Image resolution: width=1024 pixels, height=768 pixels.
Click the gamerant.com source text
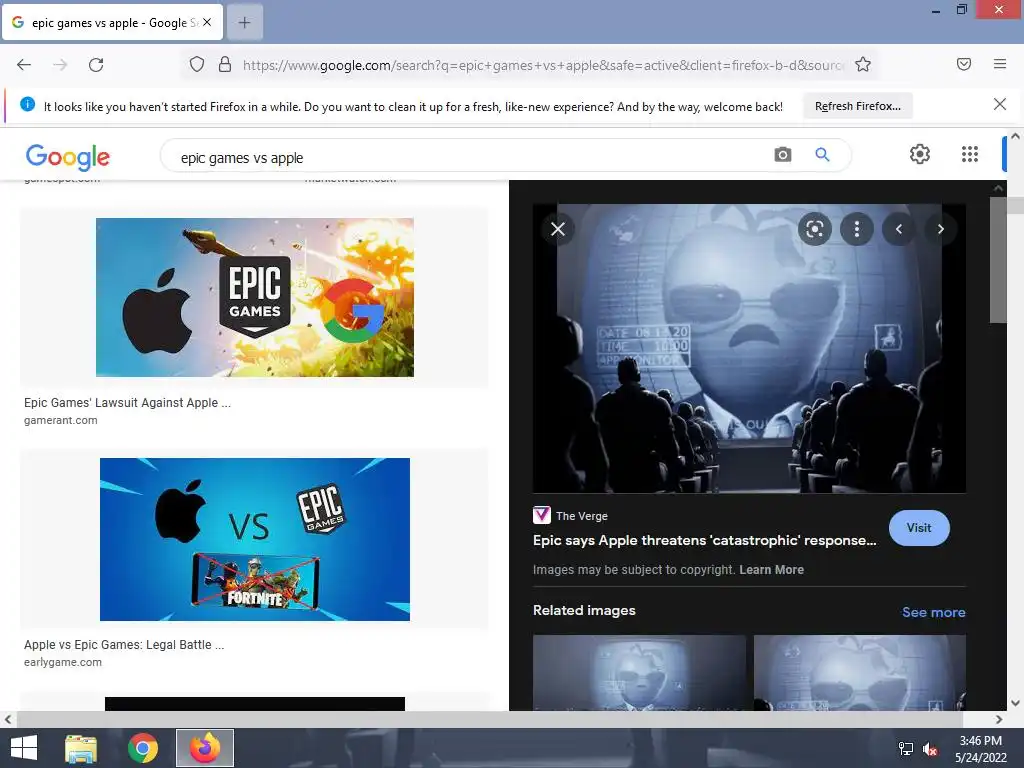point(61,421)
